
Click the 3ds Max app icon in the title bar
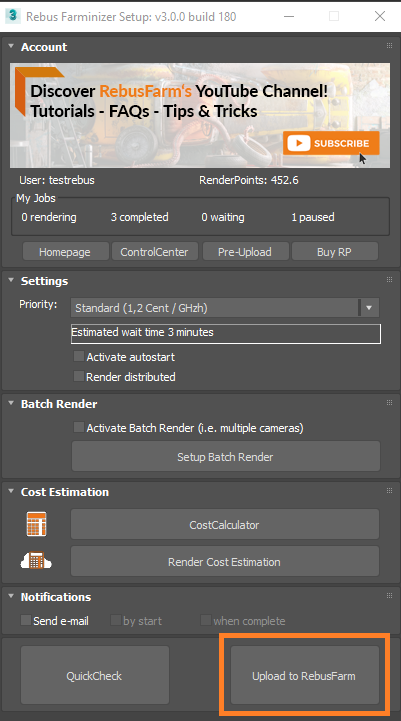(12, 16)
